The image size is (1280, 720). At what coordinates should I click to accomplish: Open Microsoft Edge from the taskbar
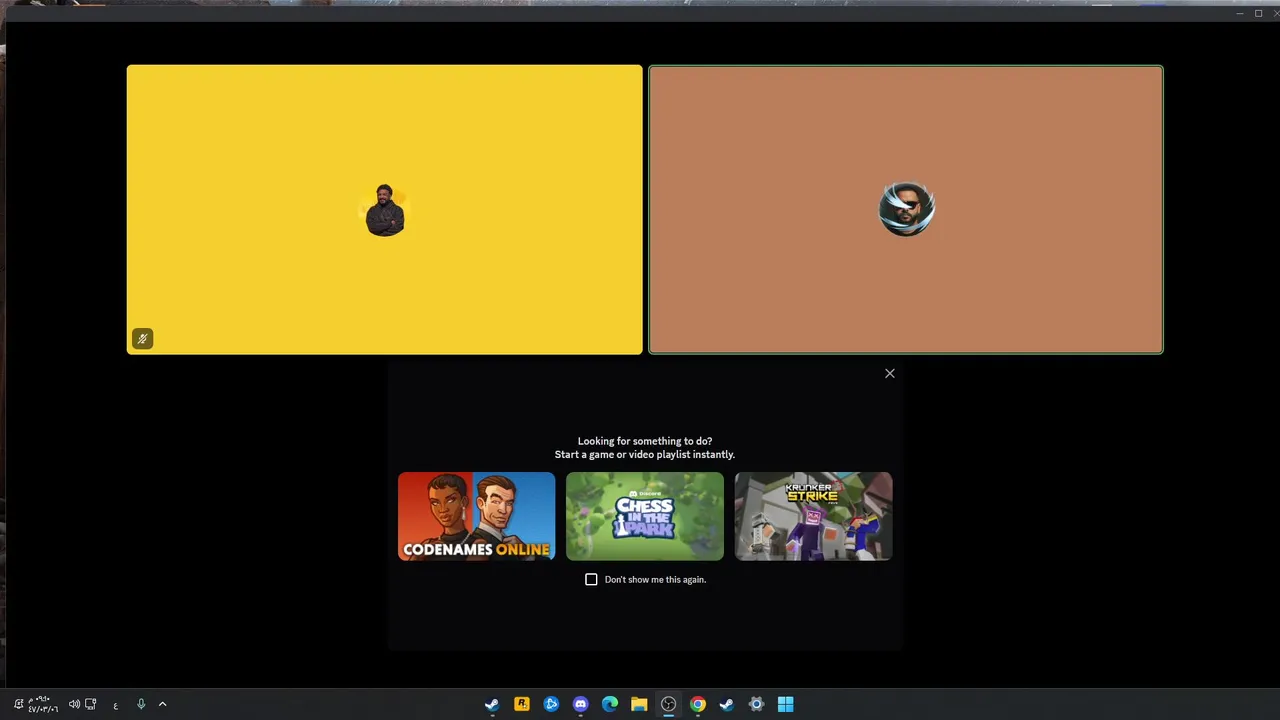coord(610,704)
